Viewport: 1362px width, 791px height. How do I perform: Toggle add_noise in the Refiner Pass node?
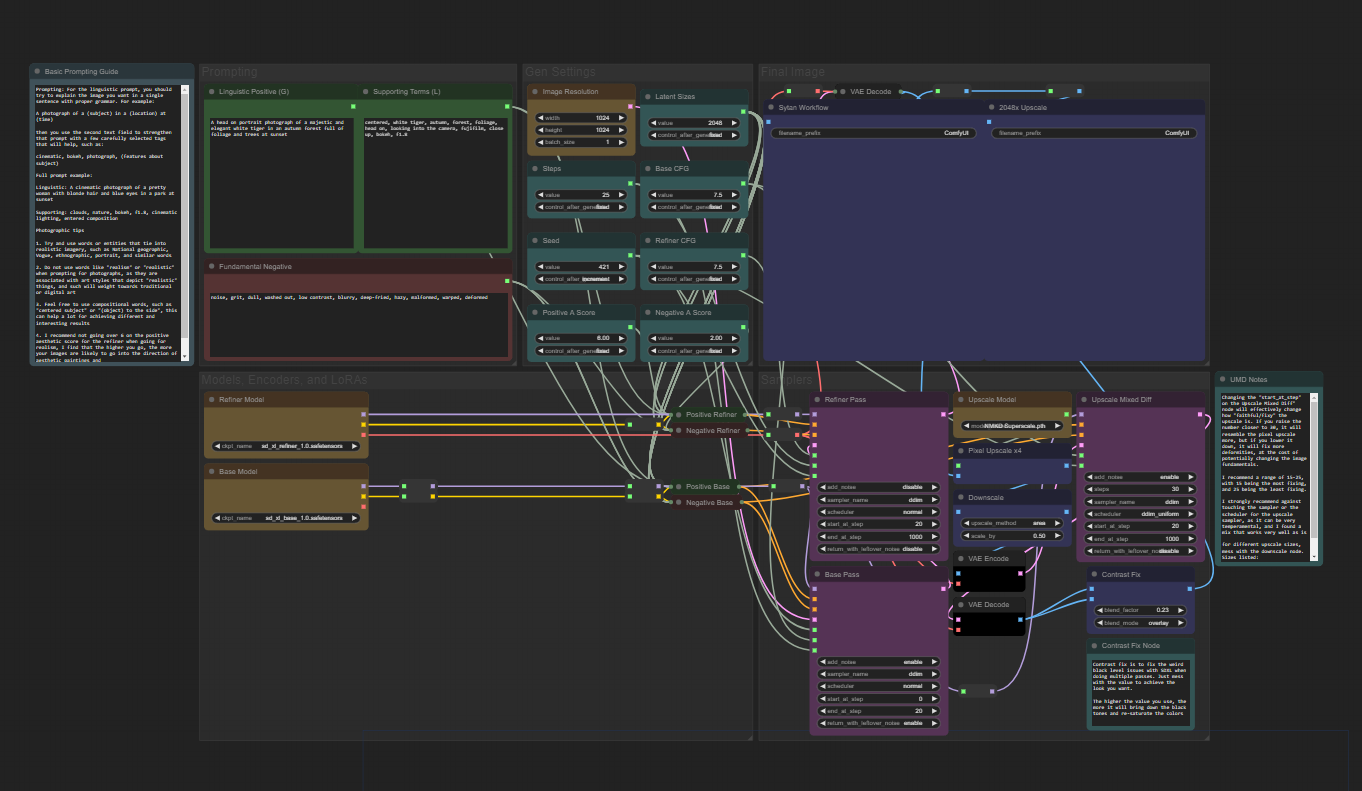pyautogui.click(x=879, y=487)
